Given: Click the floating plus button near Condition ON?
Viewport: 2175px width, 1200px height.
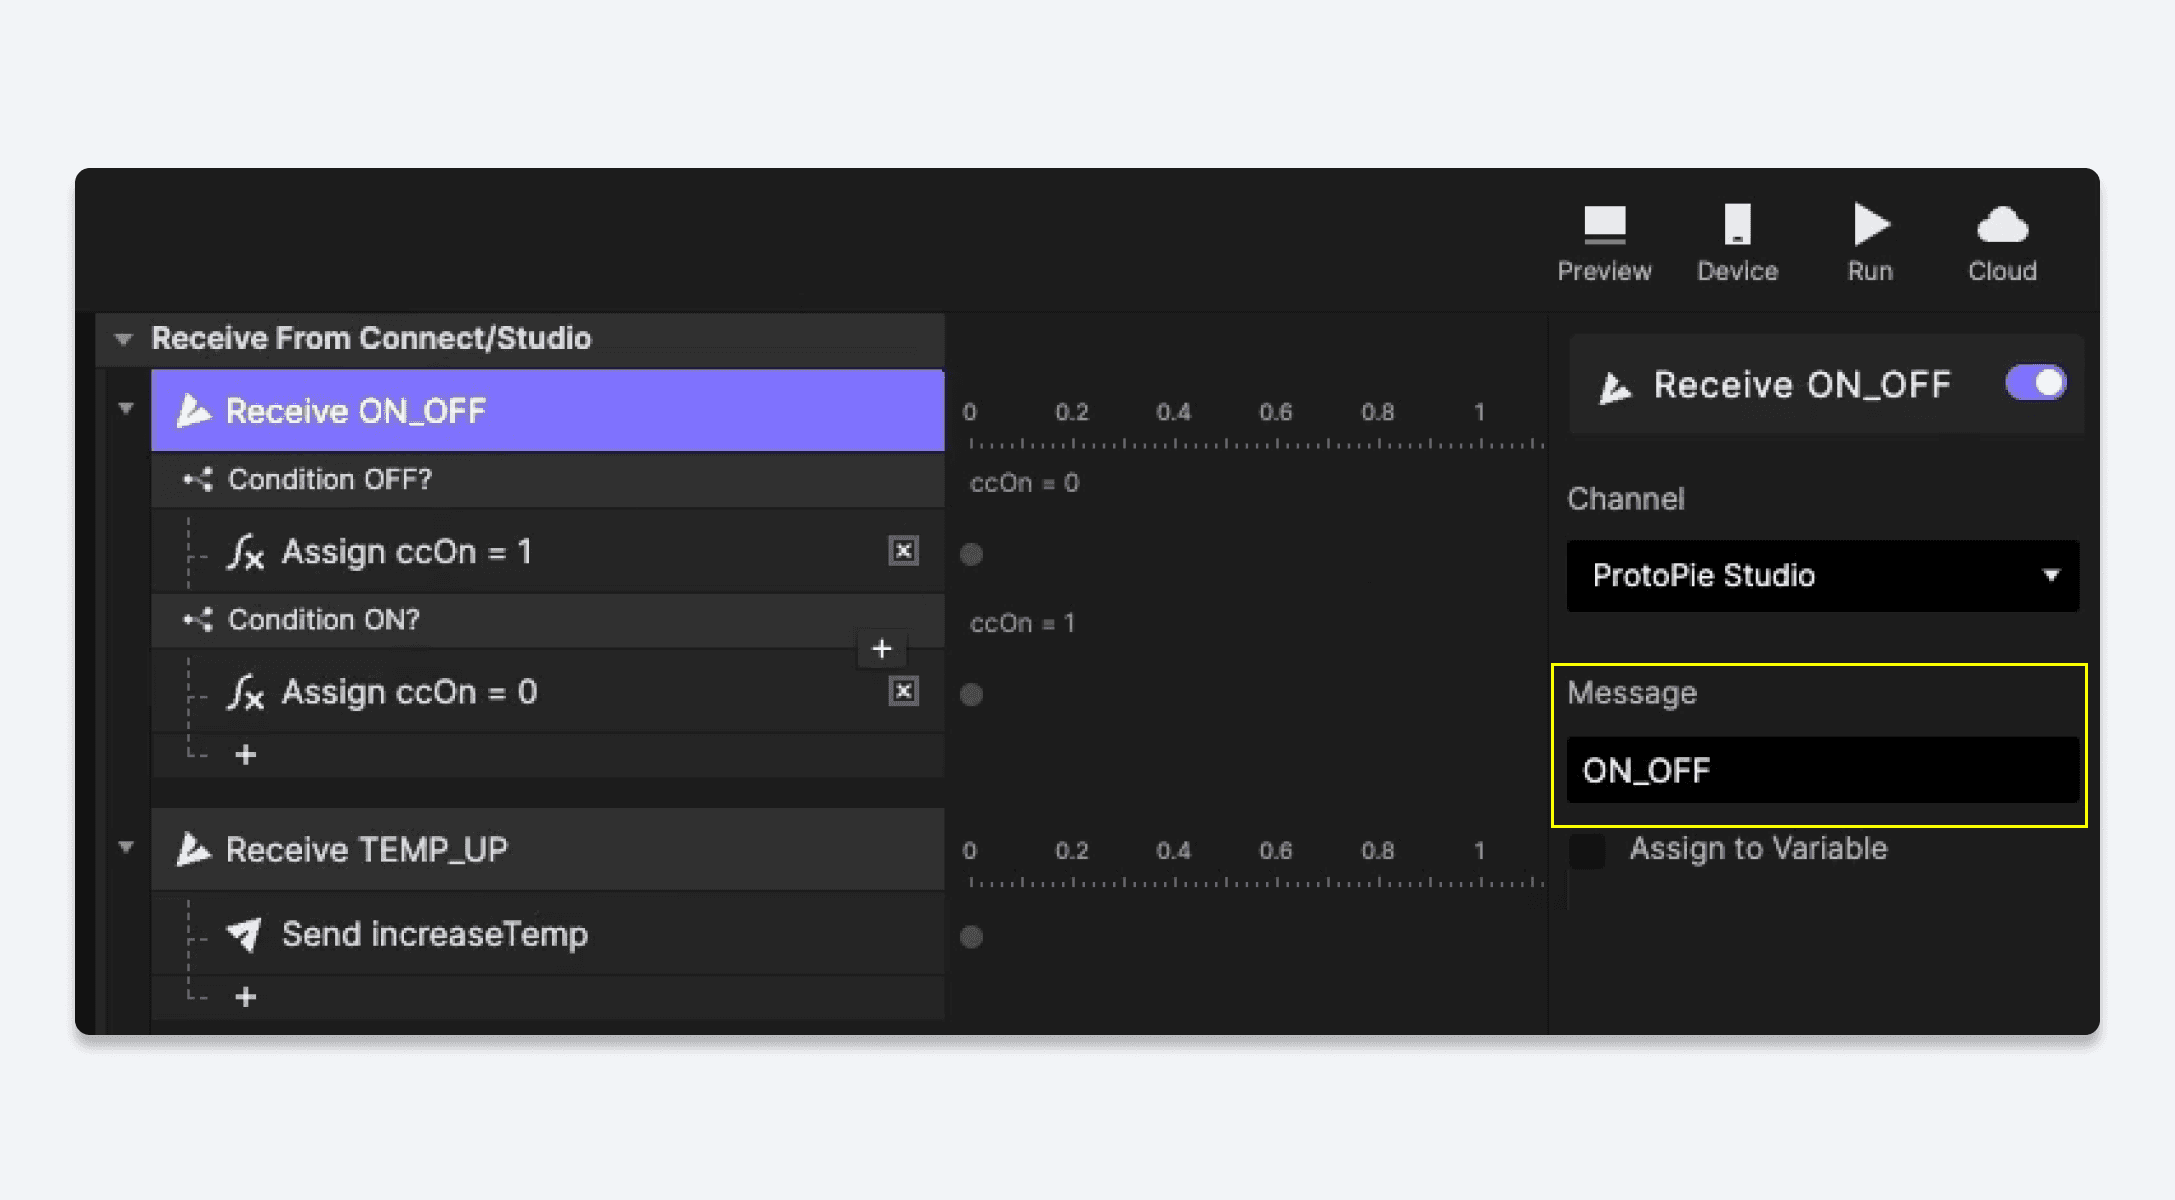Looking at the screenshot, I should pyautogui.click(x=881, y=648).
